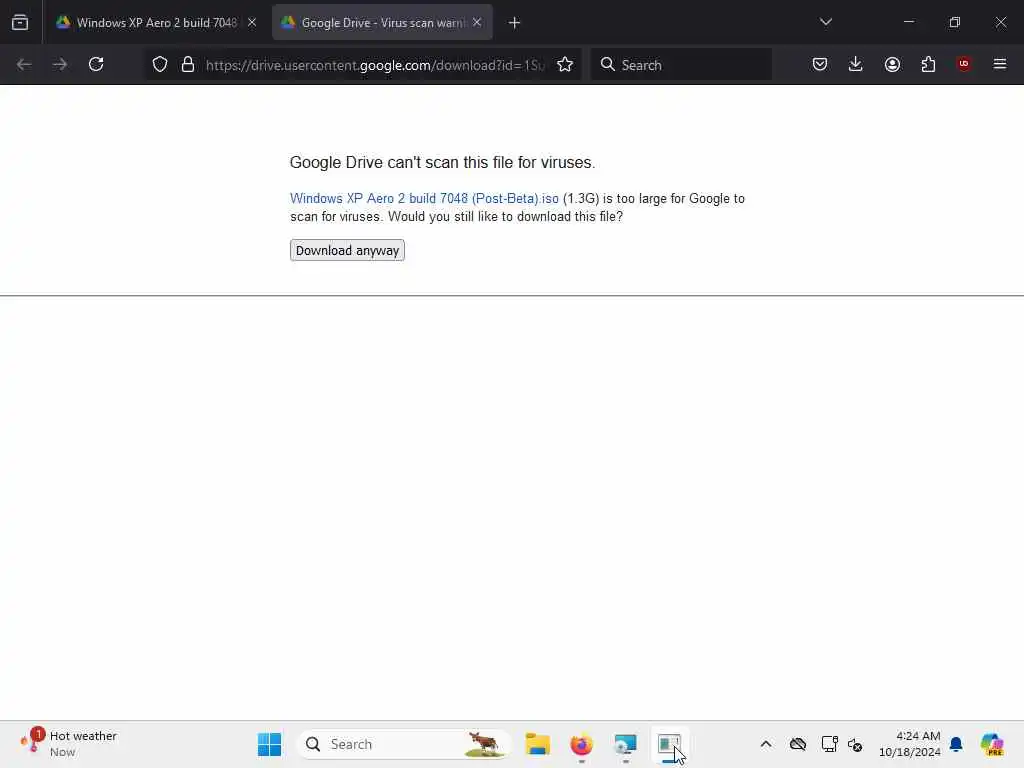This screenshot has height=768, width=1024.
Task: Open Hot weather widget on taskbar
Action: tap(68, 744)
